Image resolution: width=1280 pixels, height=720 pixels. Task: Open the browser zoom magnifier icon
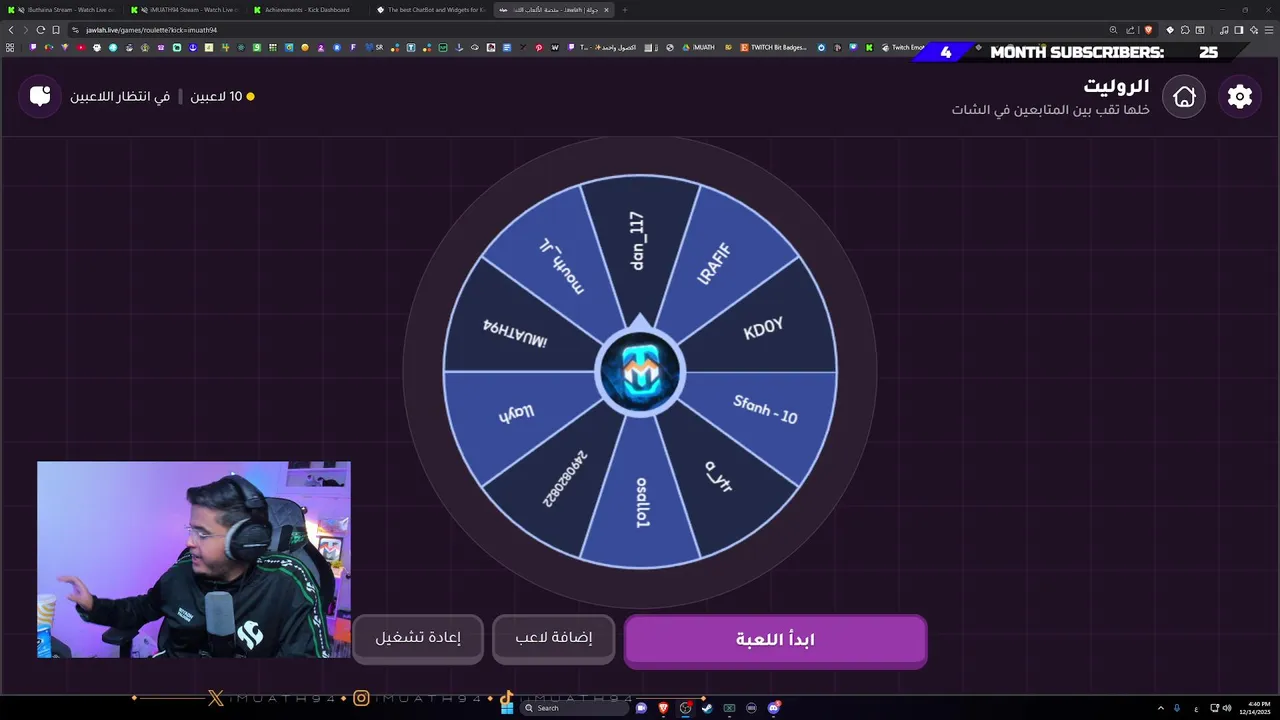(1113, 30)
